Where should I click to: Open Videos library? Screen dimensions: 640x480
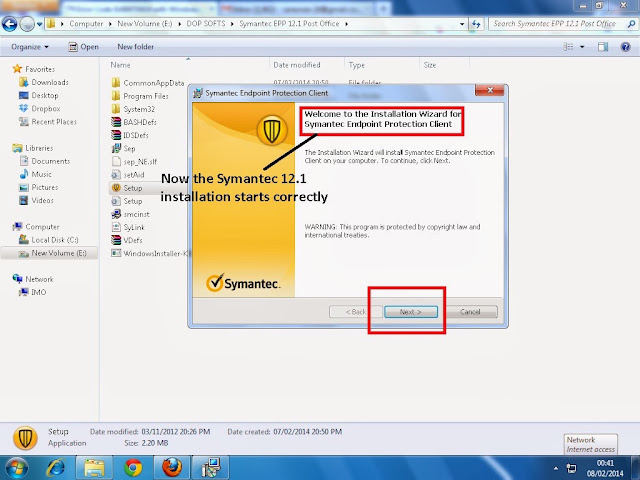[x=42, y=200]
